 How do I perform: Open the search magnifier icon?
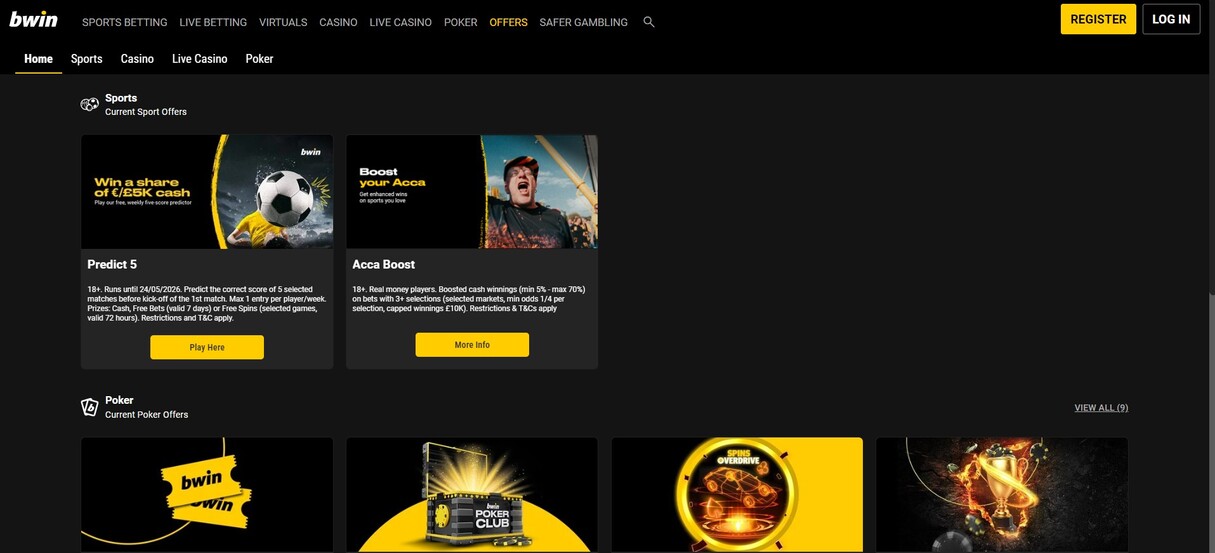649,21
